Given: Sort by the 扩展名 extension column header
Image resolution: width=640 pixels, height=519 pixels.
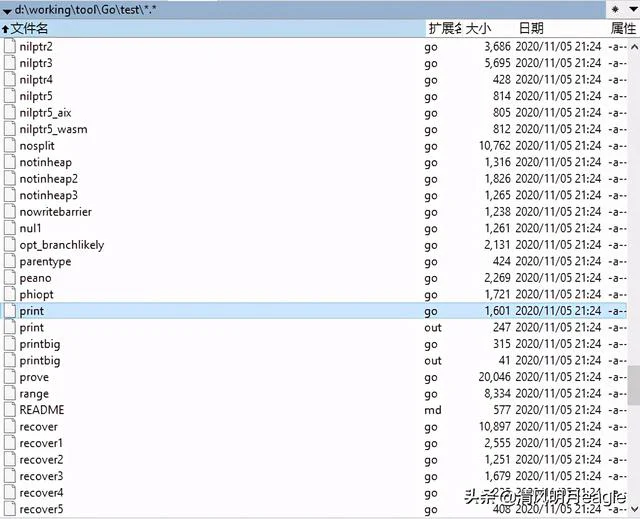Looking at the screenshot, I should click(444, 28).
